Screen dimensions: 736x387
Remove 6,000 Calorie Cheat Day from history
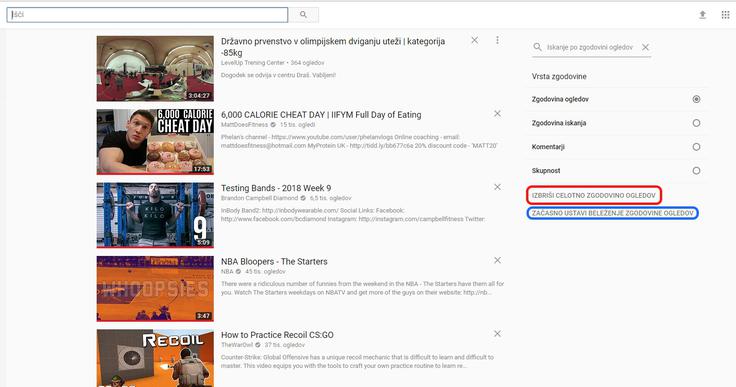[x=497, y=114]
